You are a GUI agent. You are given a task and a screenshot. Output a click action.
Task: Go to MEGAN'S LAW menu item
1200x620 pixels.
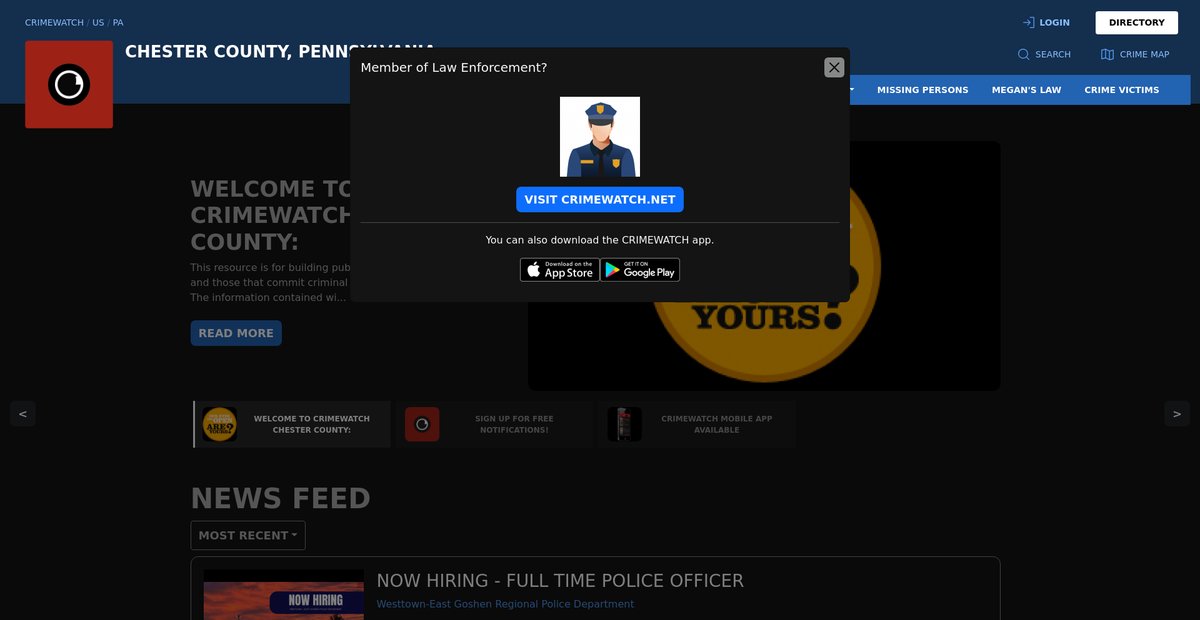[x=1026, y=90]
